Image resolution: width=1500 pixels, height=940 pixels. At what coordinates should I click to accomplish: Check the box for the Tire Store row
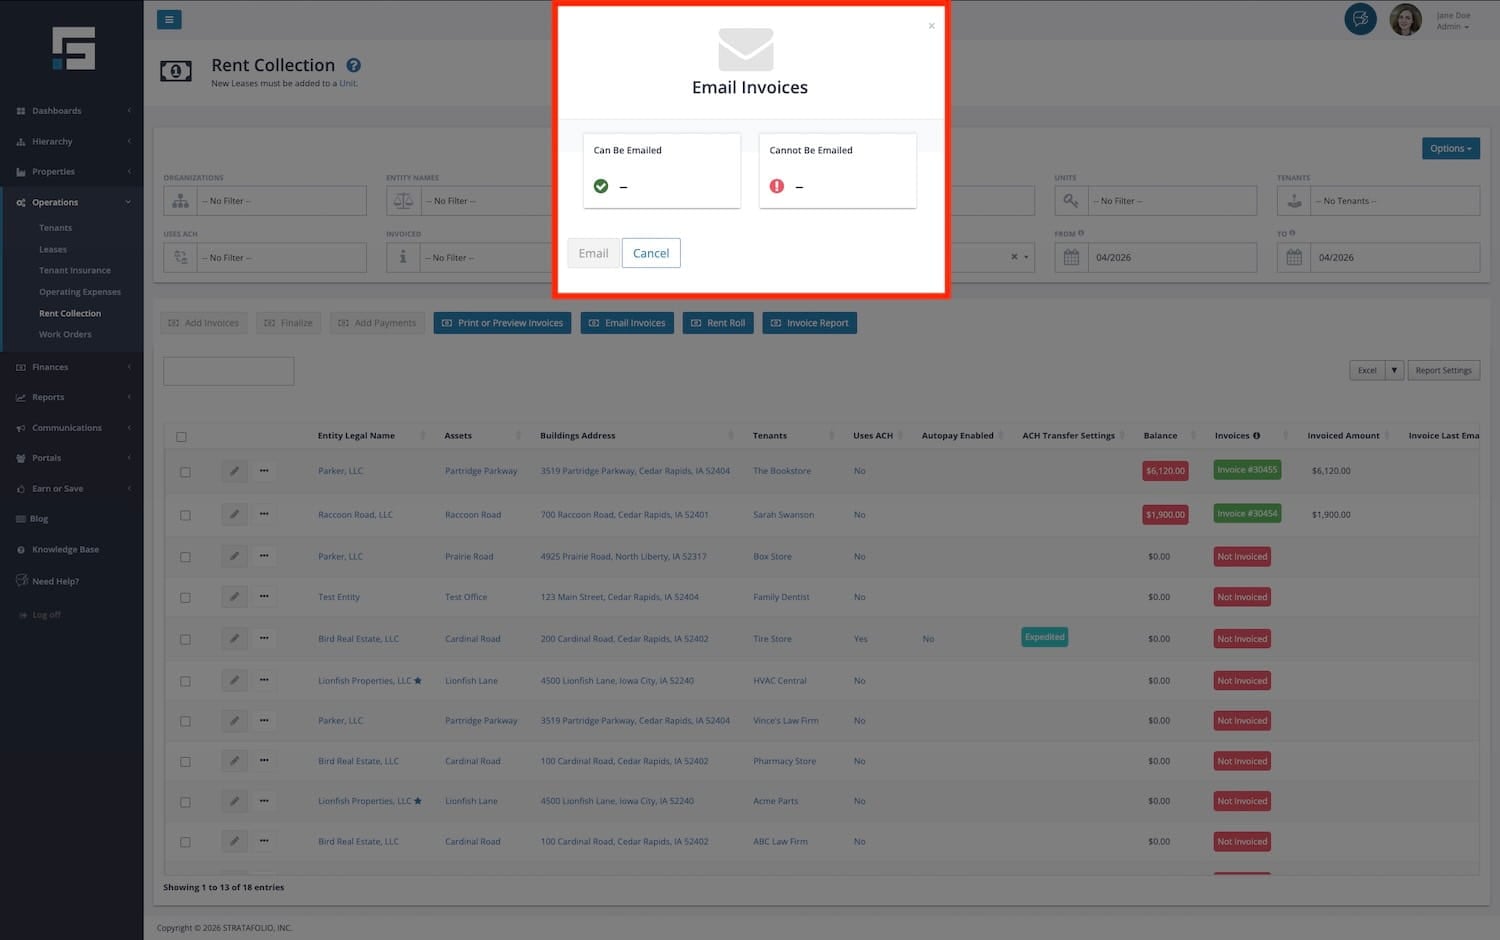click(x=185, y=640)
